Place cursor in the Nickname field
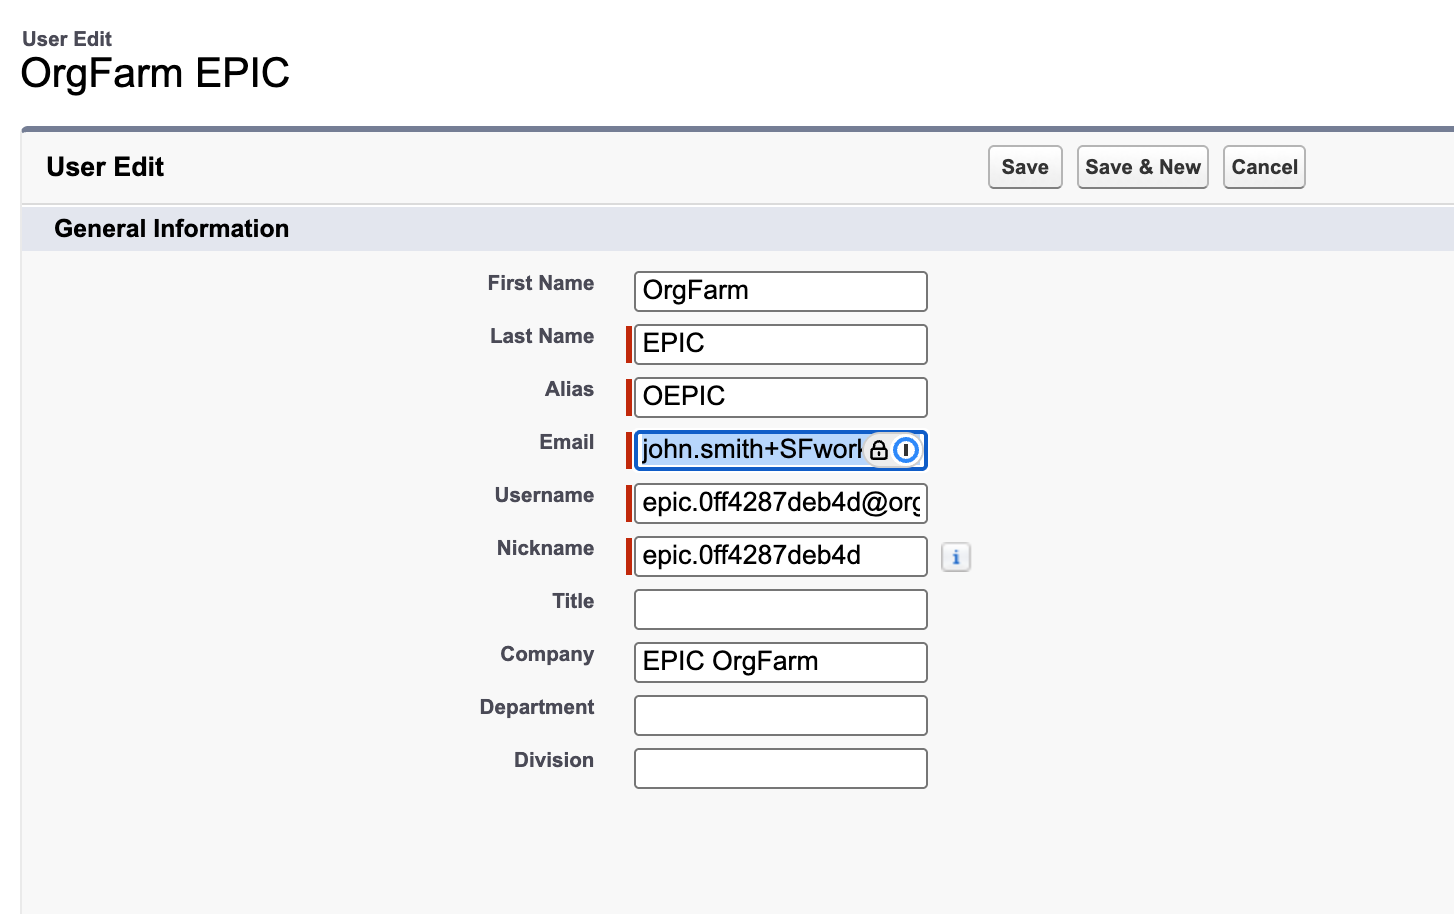 (x=780, y=556)
